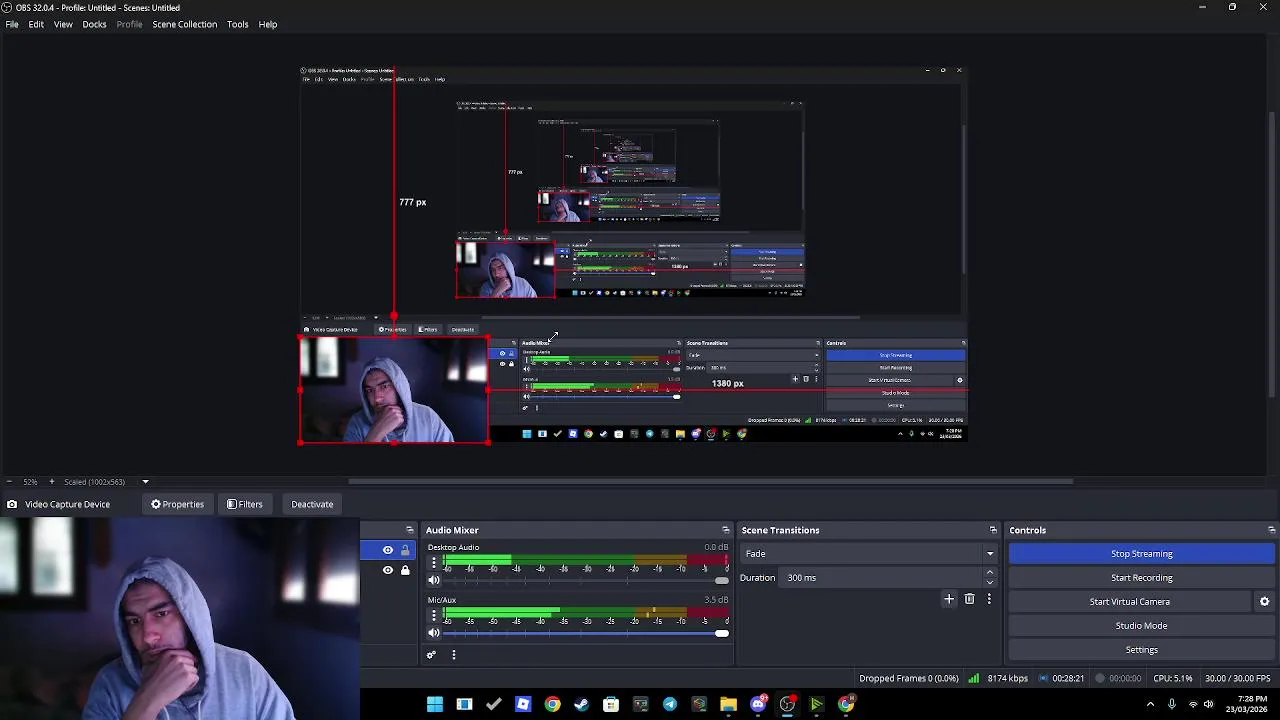Mute the Desktop Audio speaker icon
Image resolution: width=1280 pixels, height=720 pixels.
click(x=434, y=580)
